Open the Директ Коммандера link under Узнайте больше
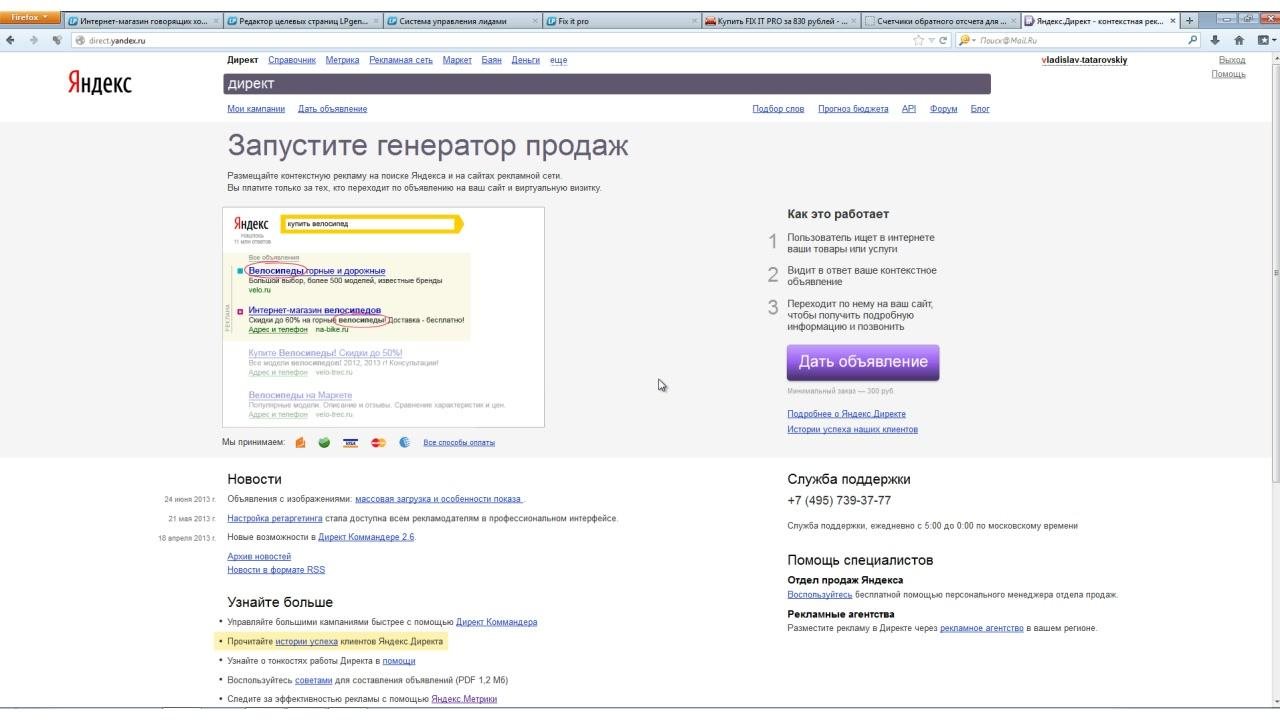This screenshot has width=1280, height=720. (497, 622)
